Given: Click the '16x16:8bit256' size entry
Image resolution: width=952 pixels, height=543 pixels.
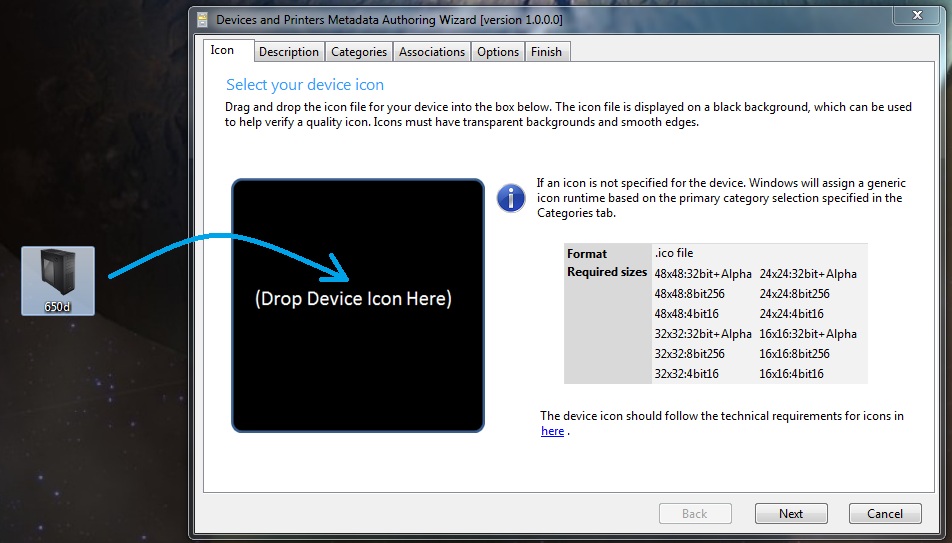Looking at the screenshot, I should [x=795, y=354].
